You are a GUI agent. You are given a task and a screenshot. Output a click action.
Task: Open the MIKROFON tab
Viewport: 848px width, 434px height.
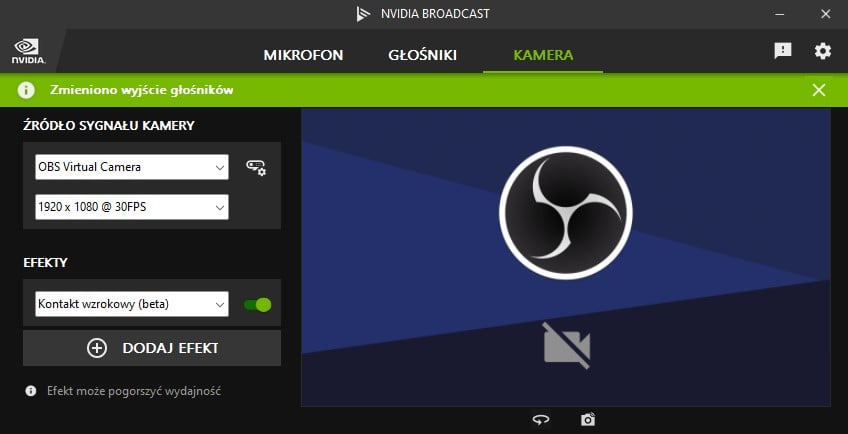click(x=303, y=55)
